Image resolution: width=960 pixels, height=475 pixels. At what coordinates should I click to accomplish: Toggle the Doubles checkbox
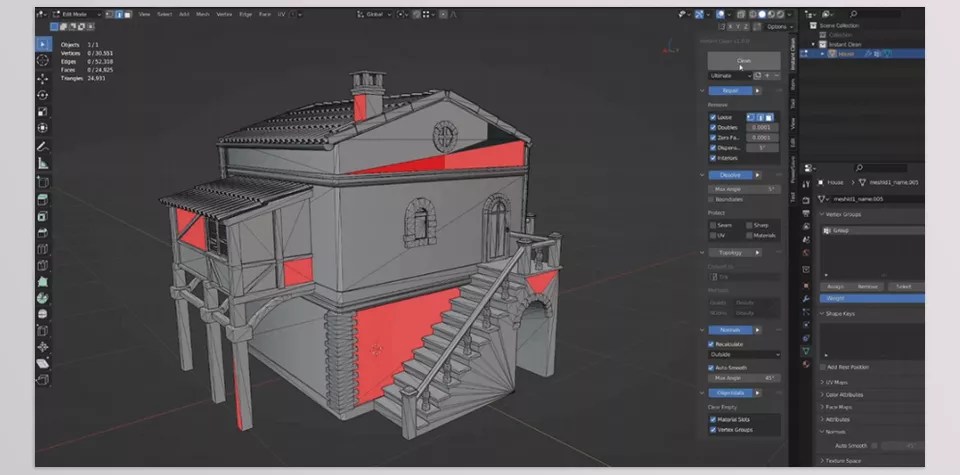713,127
